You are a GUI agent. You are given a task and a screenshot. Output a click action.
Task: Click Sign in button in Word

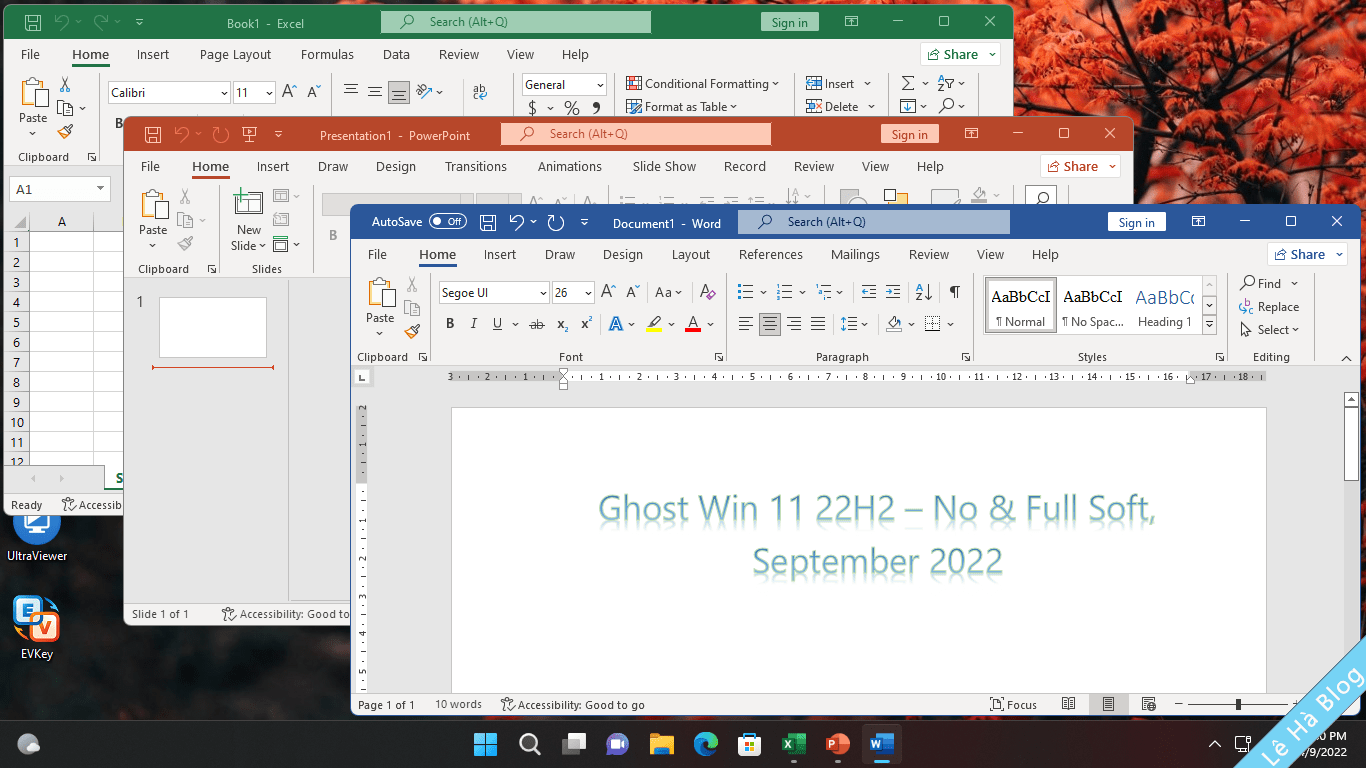pos(1136,222)
